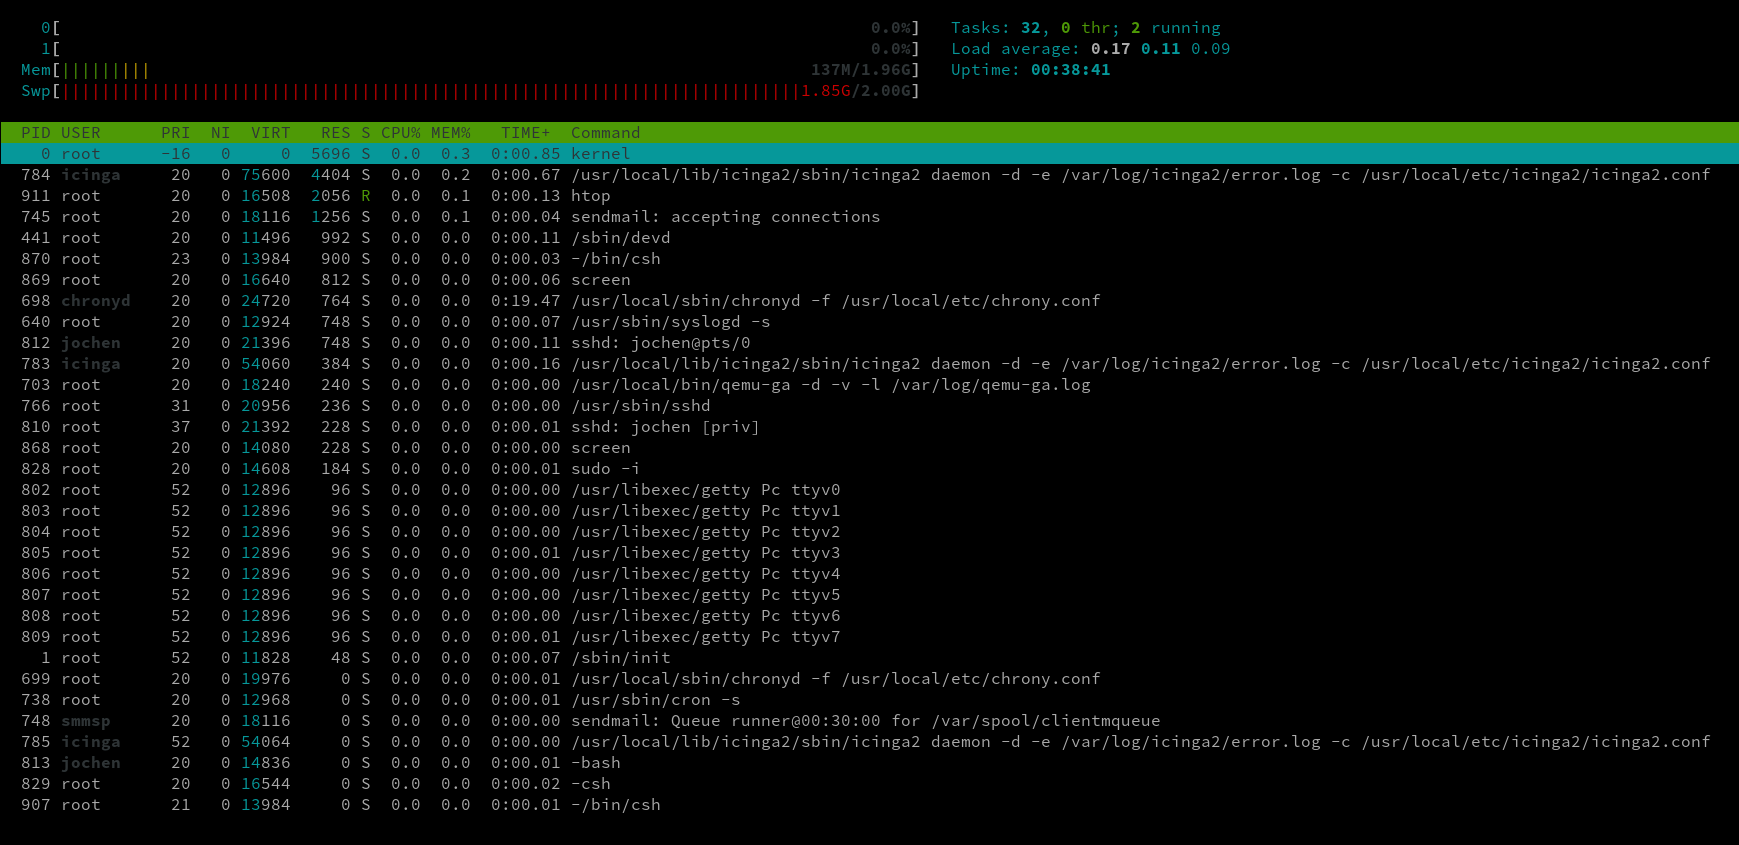Select the getty Pc ttyv4 process
The height and width of the screenshot is (845, 1739).
705,574
